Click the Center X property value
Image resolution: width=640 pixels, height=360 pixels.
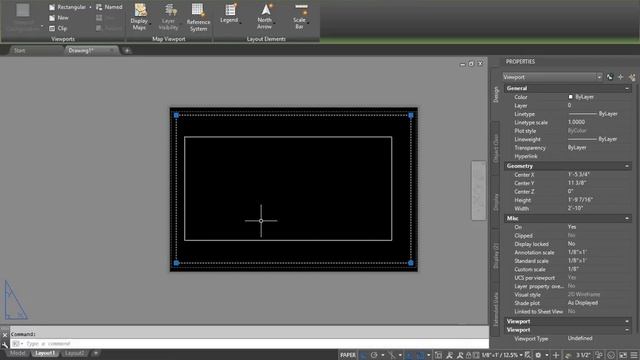579,174
